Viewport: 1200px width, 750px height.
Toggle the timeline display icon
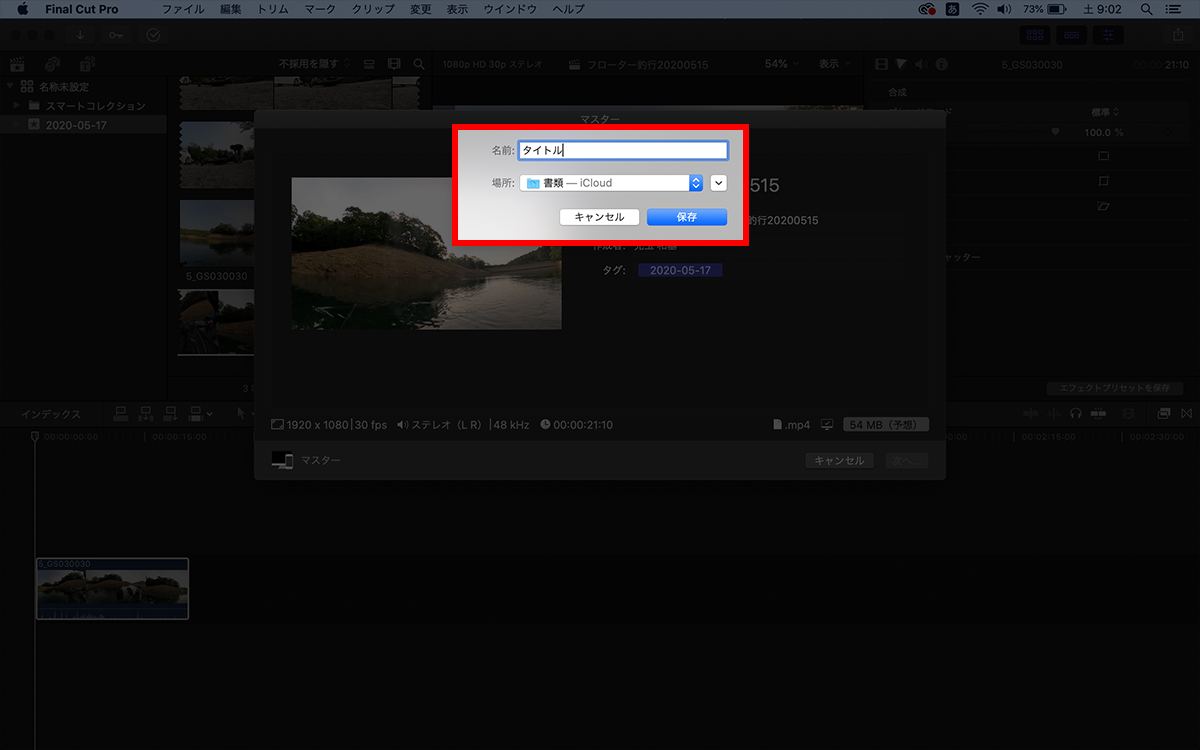tap(1071, 35)
